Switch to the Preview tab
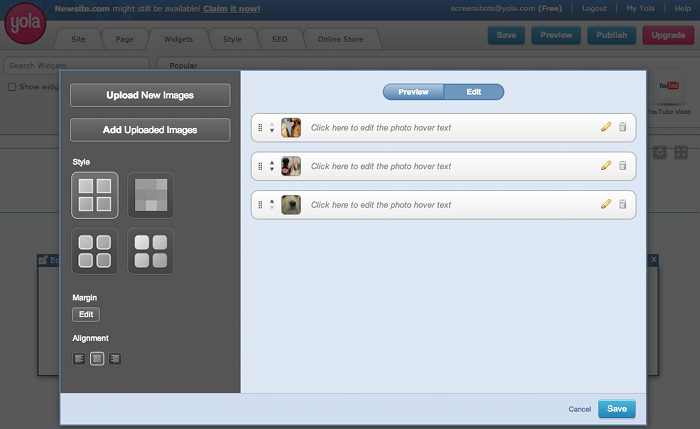The image size is (700, 429). [x=413, y=92]
